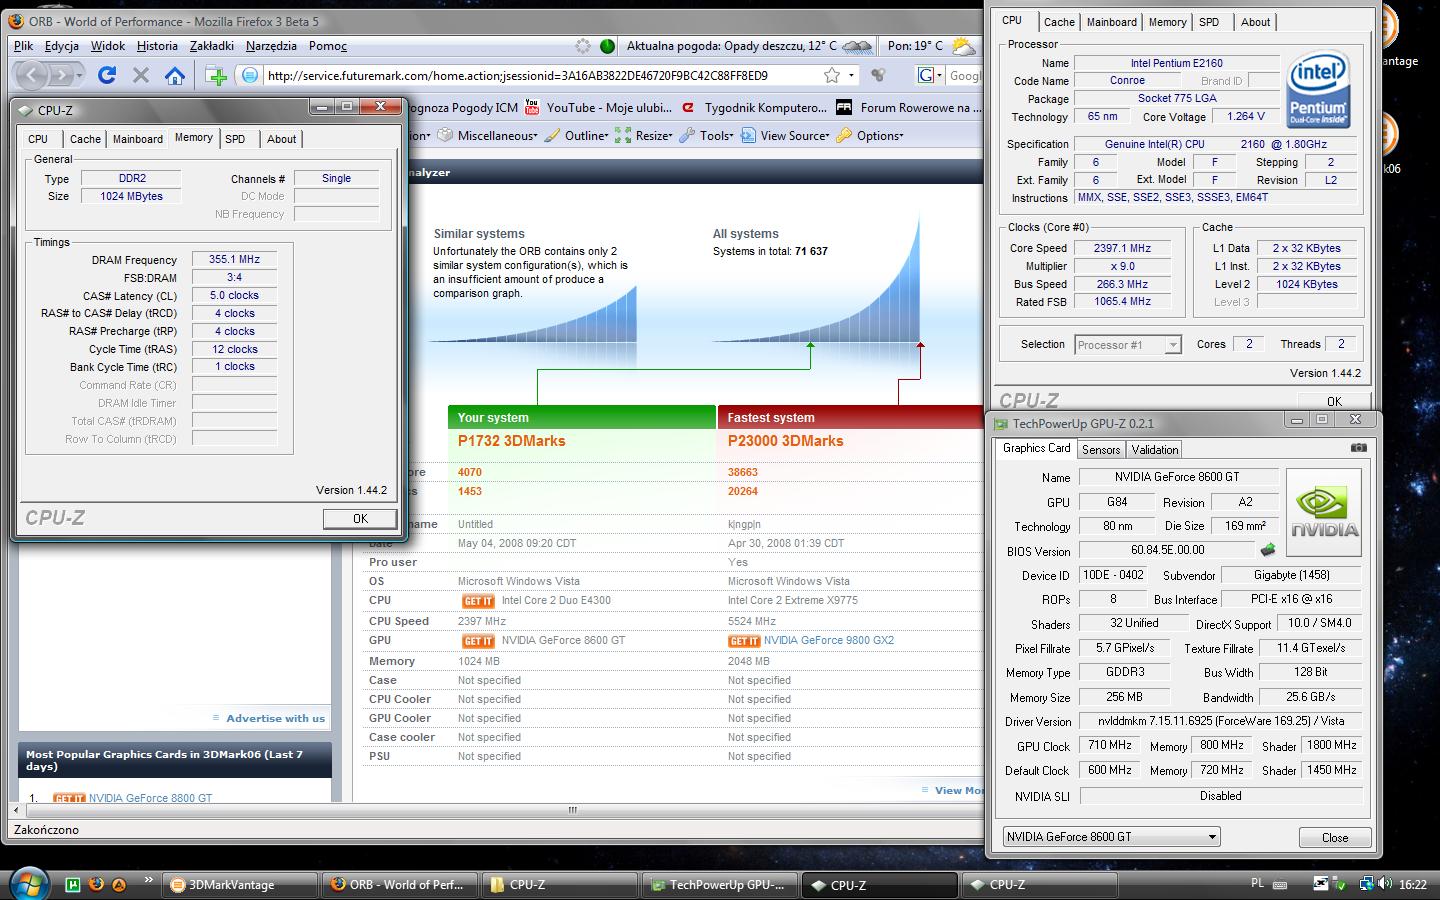The image size is (1440, 900).
Task: Click the site identity icon beside URL
Action: [x=250, y=75]
